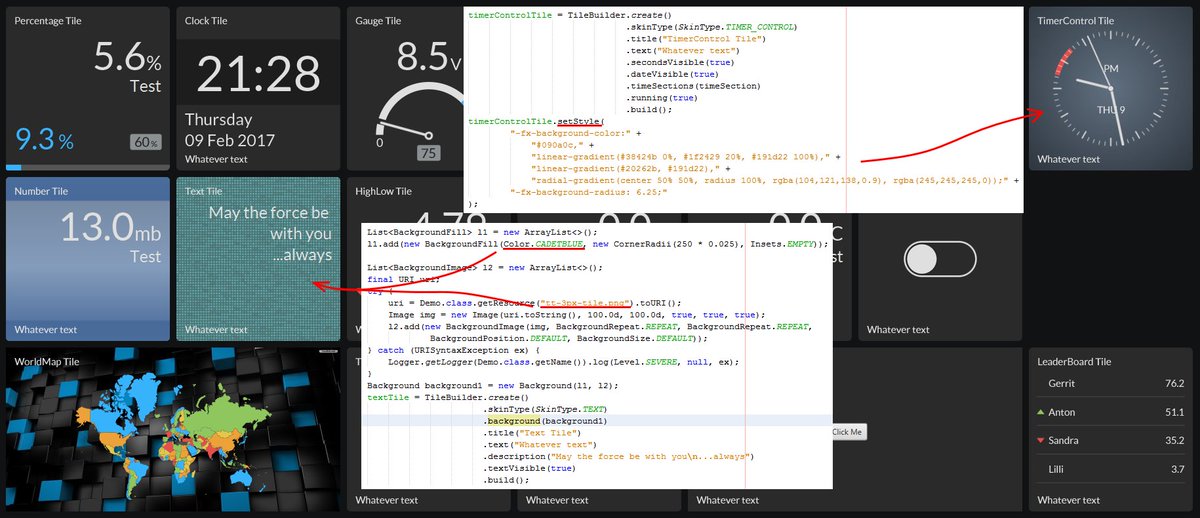
Task: Click Anton's score 51.1
Action: [1174, 412]
